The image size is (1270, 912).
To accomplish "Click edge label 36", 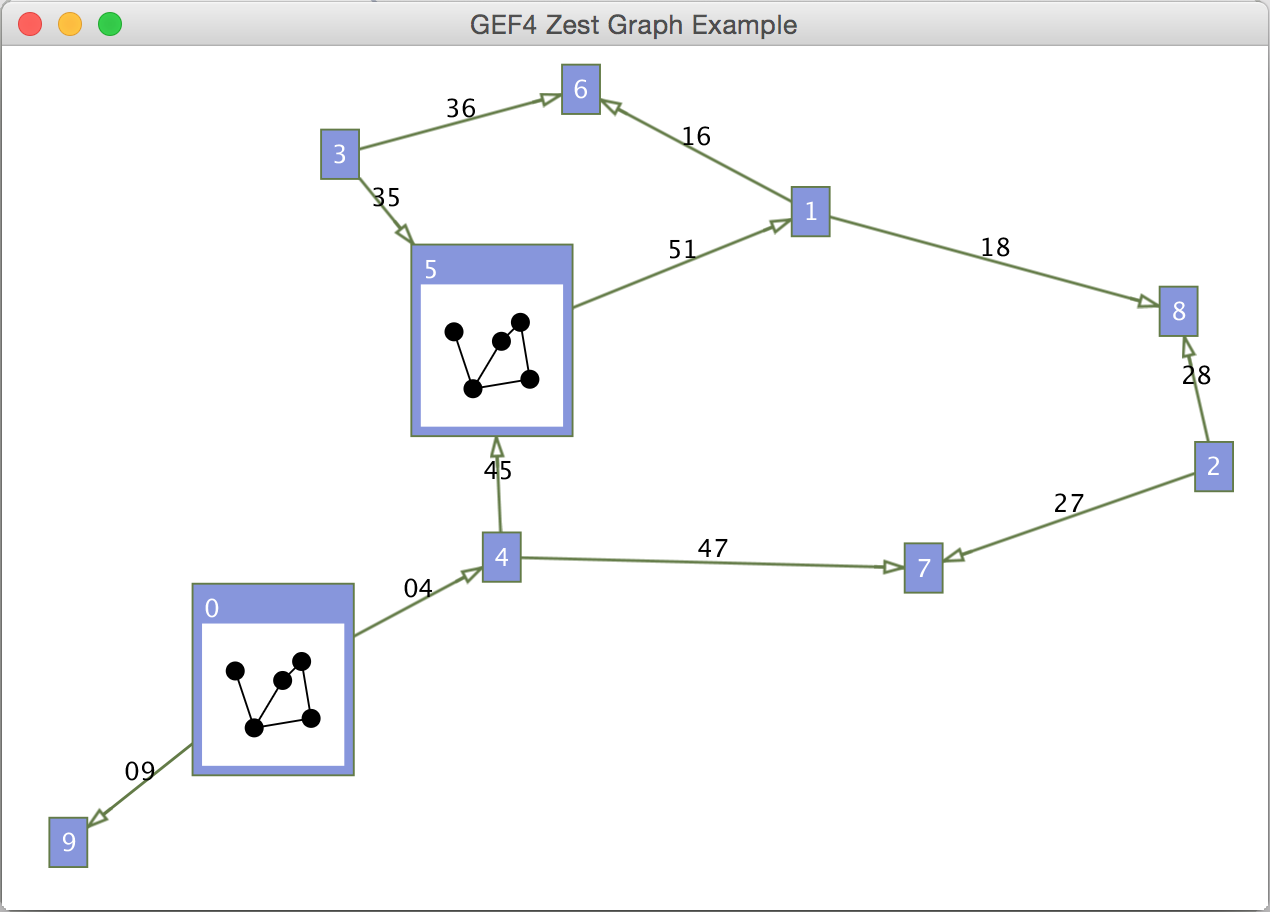I will click(x=461, y=109).
